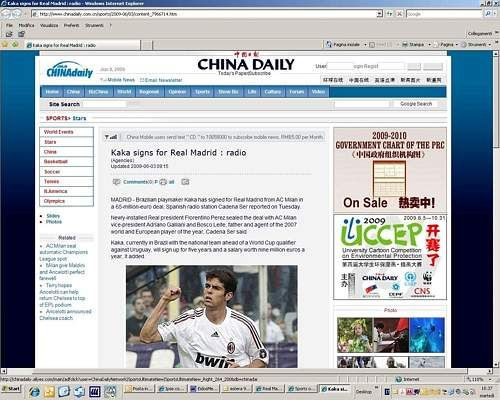Screen dimensions: 500x400
Task: Click the Stop loading X icon
Action: (399, 14)
